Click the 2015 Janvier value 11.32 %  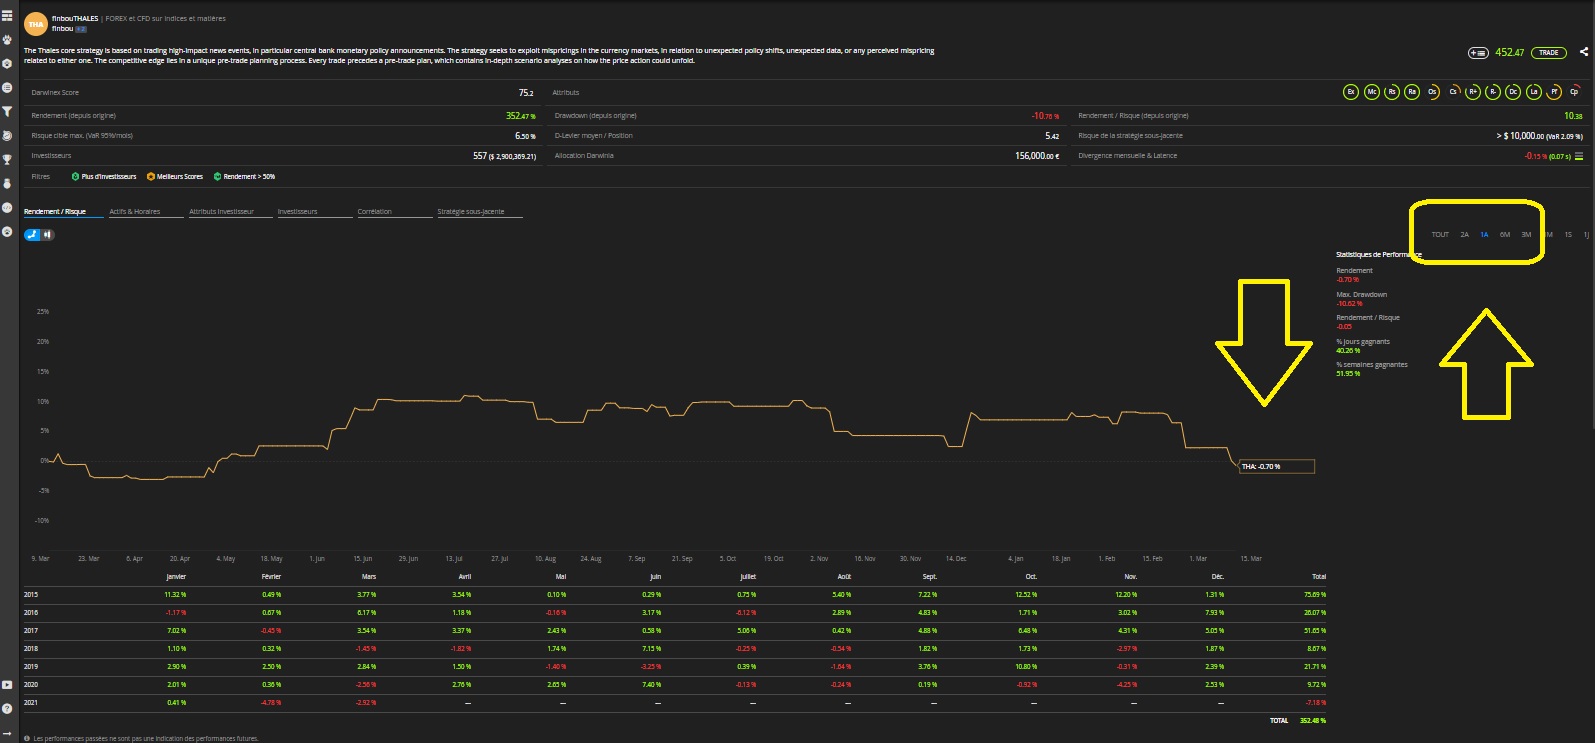coord(175,595)
